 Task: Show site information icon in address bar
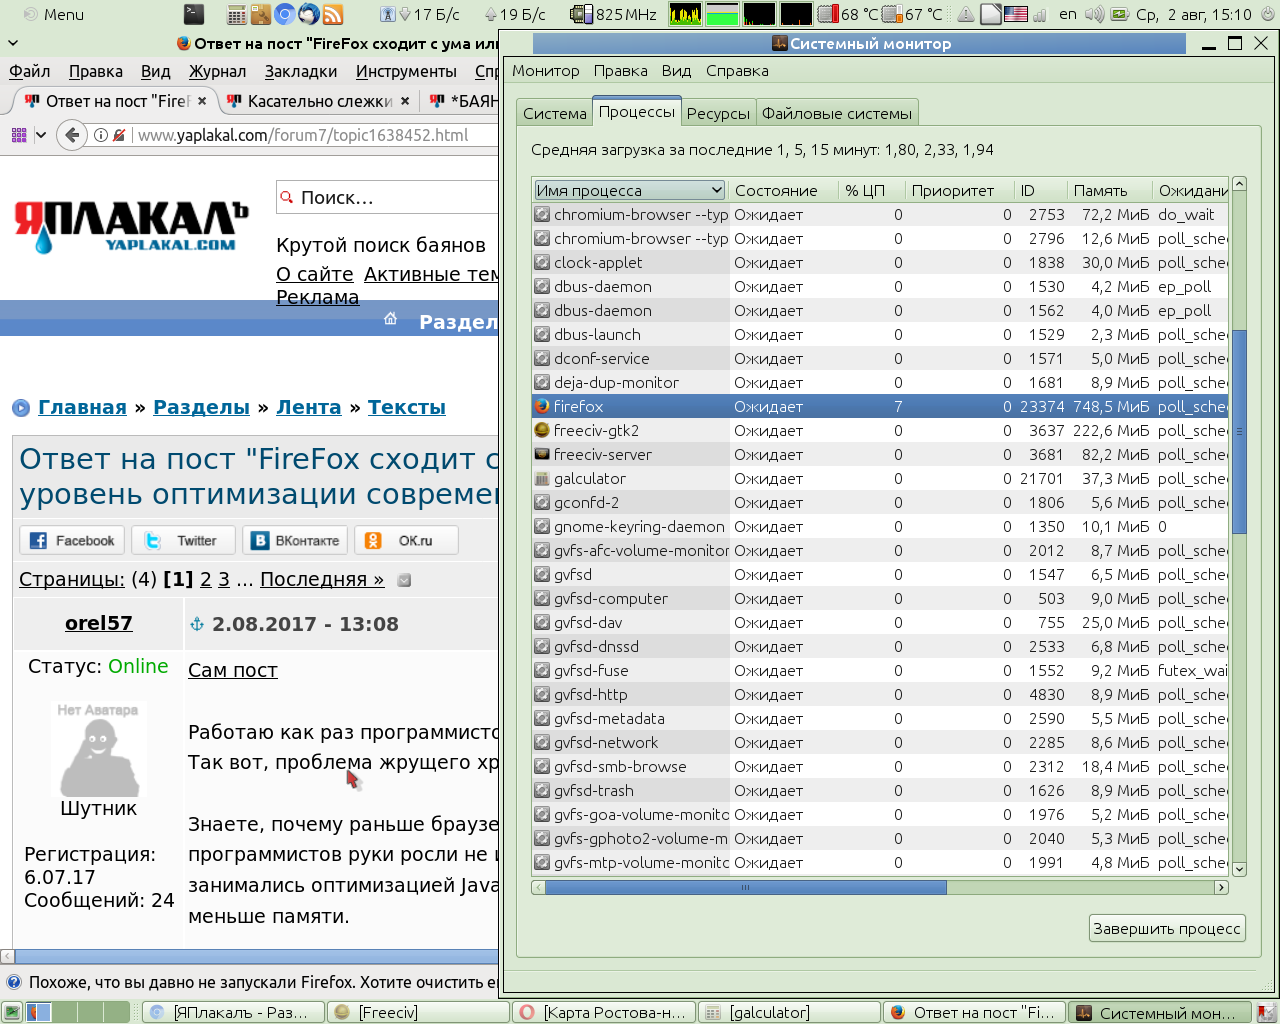(x=101, y=135)
